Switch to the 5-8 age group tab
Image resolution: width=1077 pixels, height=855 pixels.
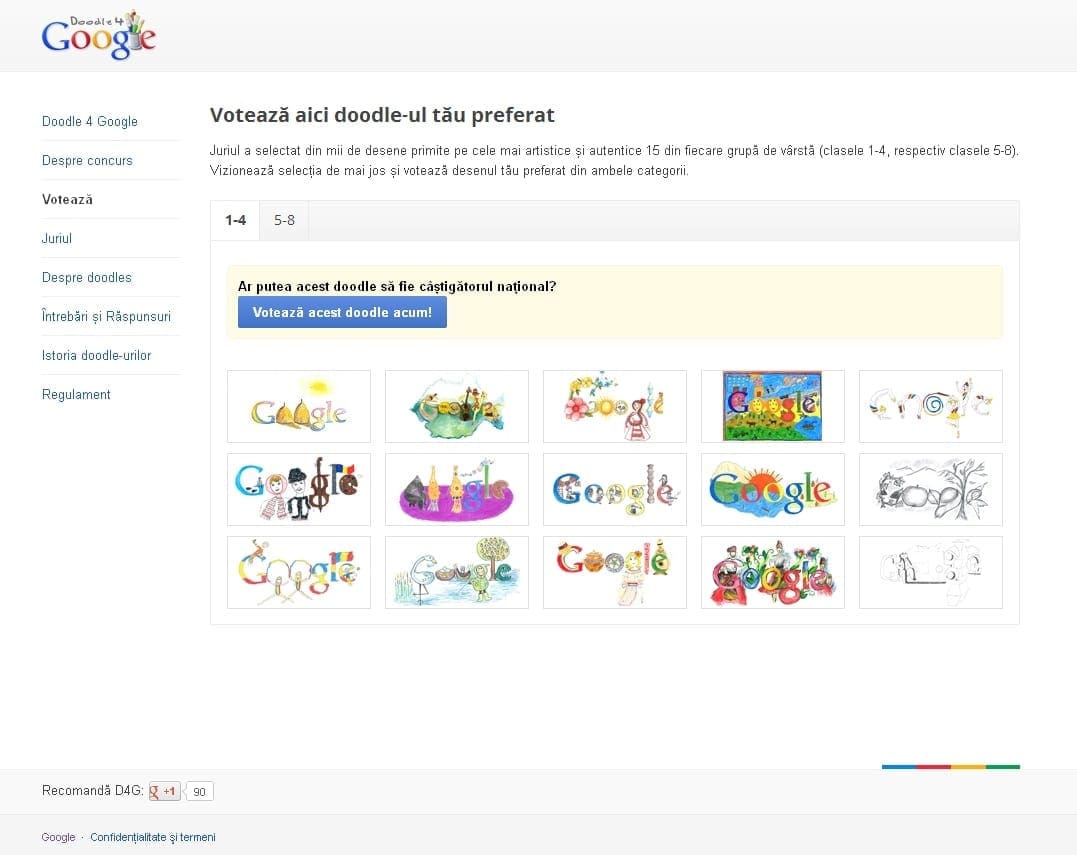[x=284, y=220]
